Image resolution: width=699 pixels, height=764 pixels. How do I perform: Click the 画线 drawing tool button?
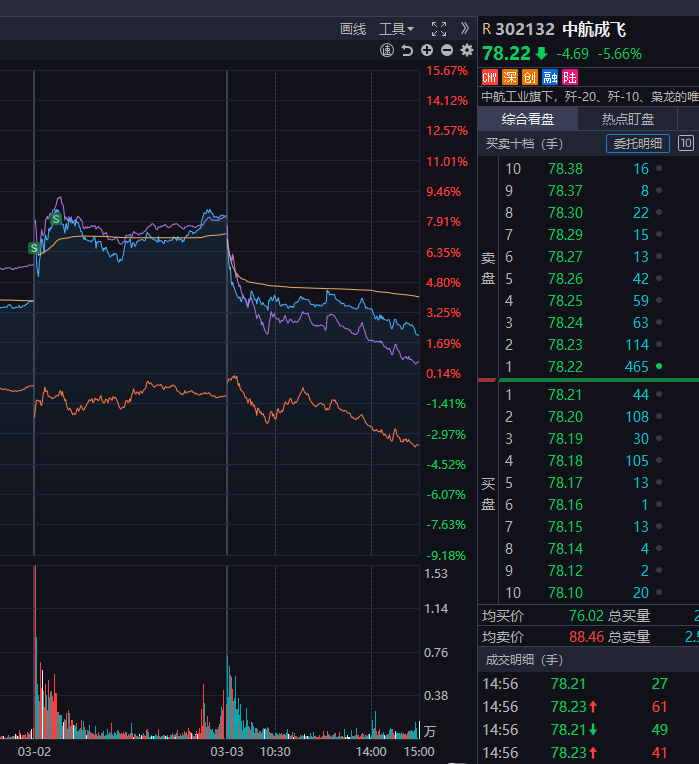353,29
